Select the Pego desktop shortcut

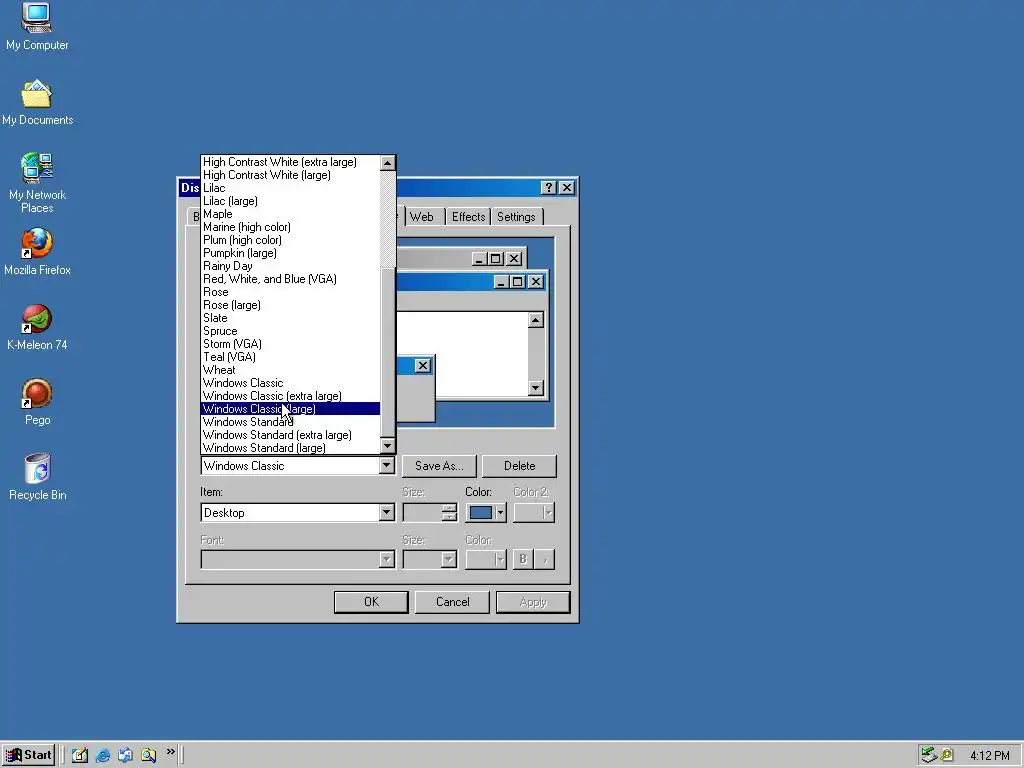pos(37,402)
